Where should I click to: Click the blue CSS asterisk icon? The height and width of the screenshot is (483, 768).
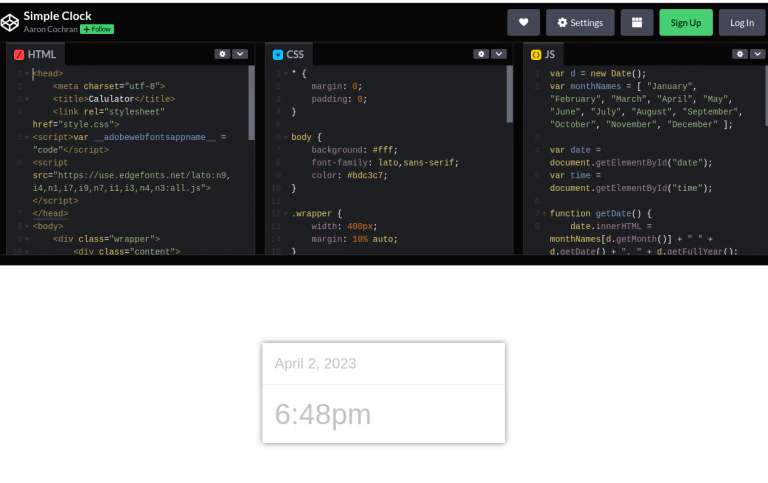pos(278,55)
